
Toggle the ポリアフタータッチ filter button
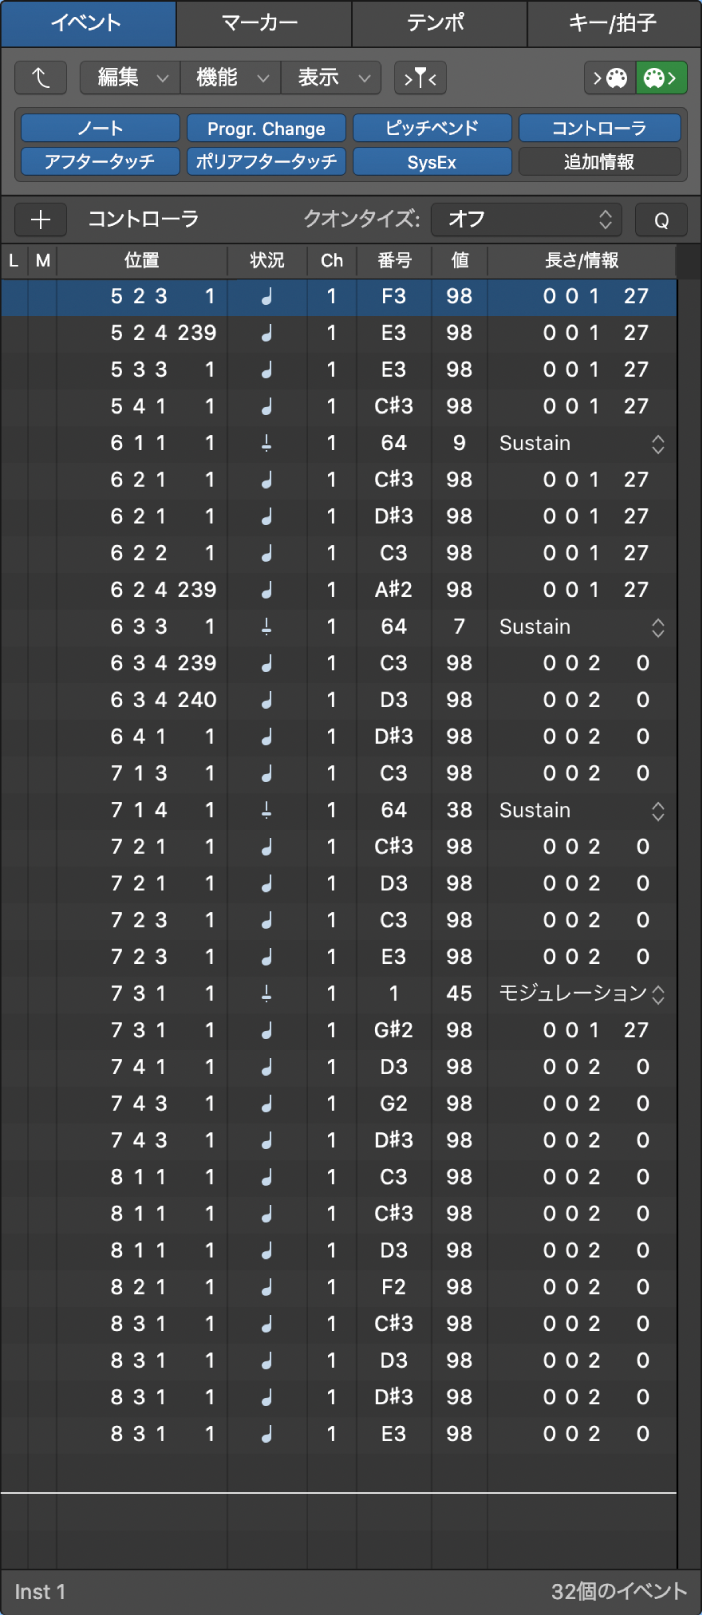point(266,161)
